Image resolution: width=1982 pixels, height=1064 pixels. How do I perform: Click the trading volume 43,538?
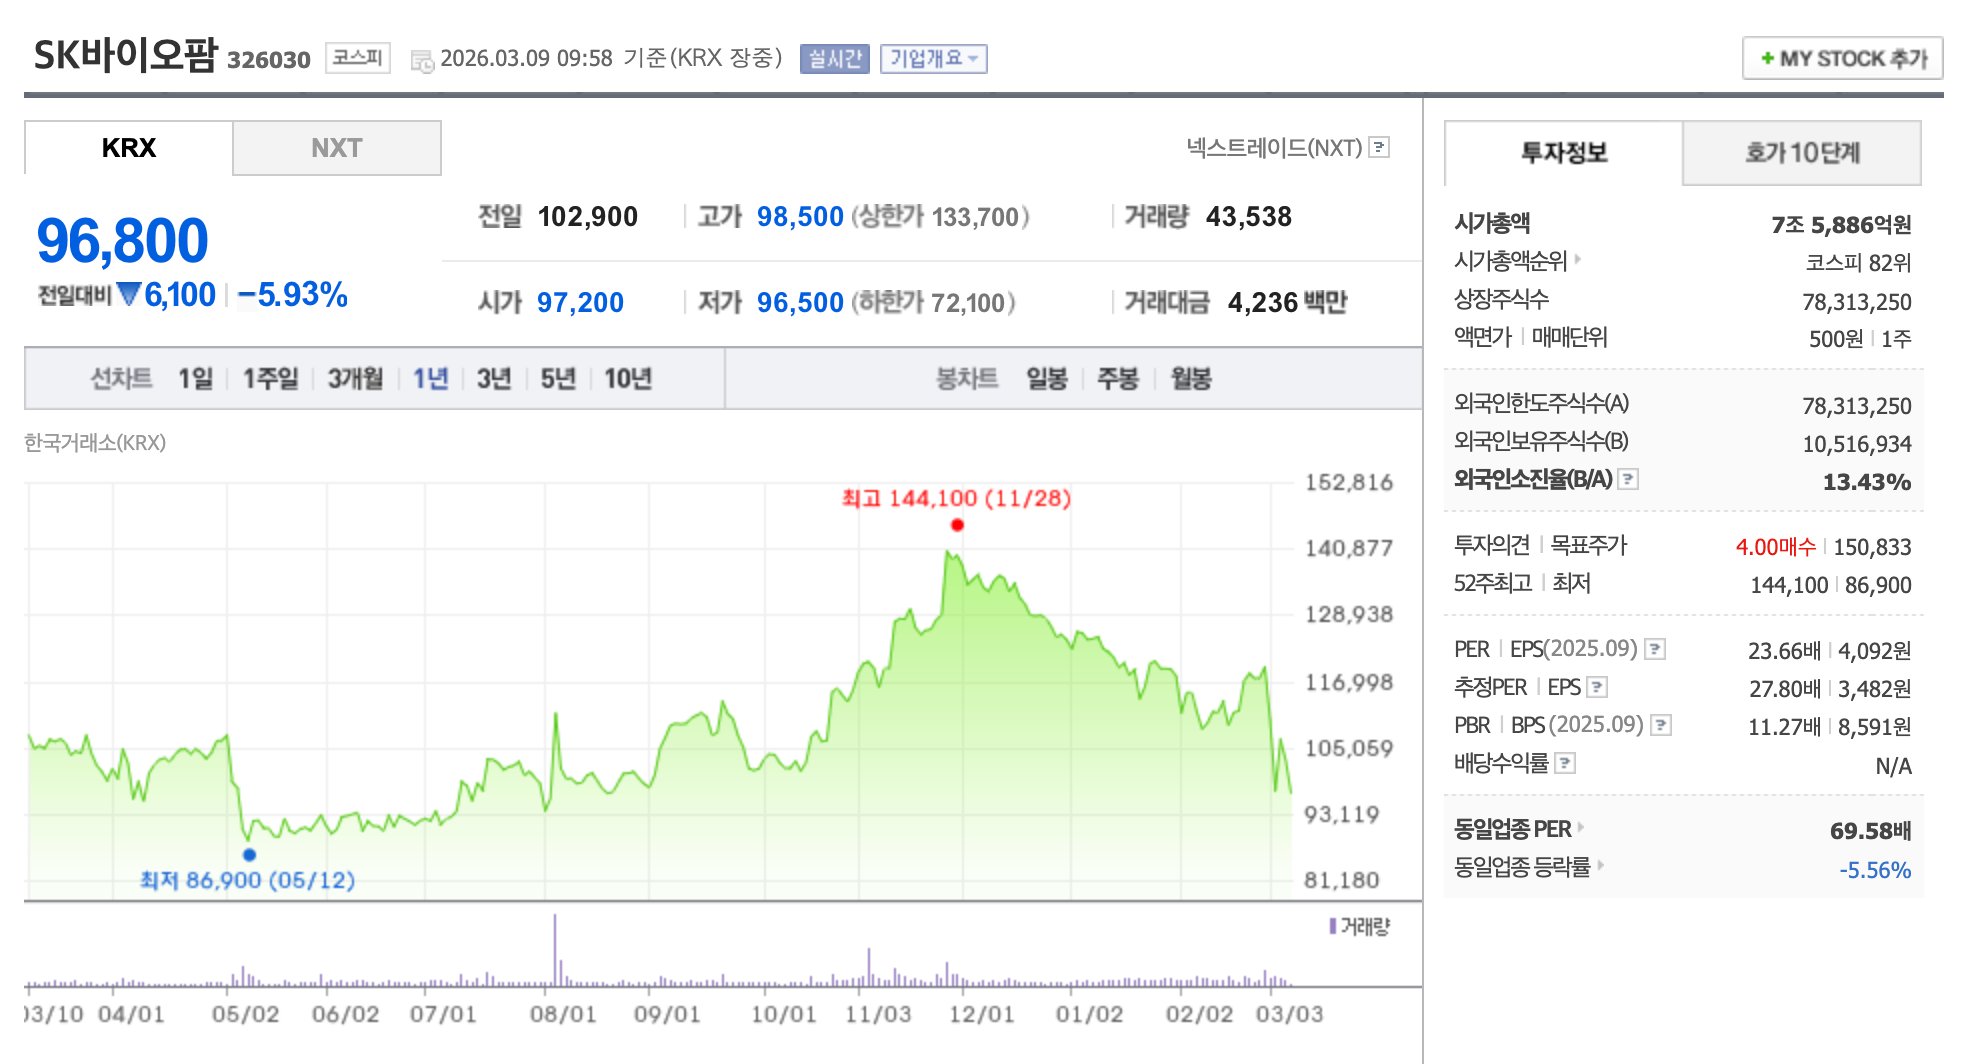[x=1249, y=217]
